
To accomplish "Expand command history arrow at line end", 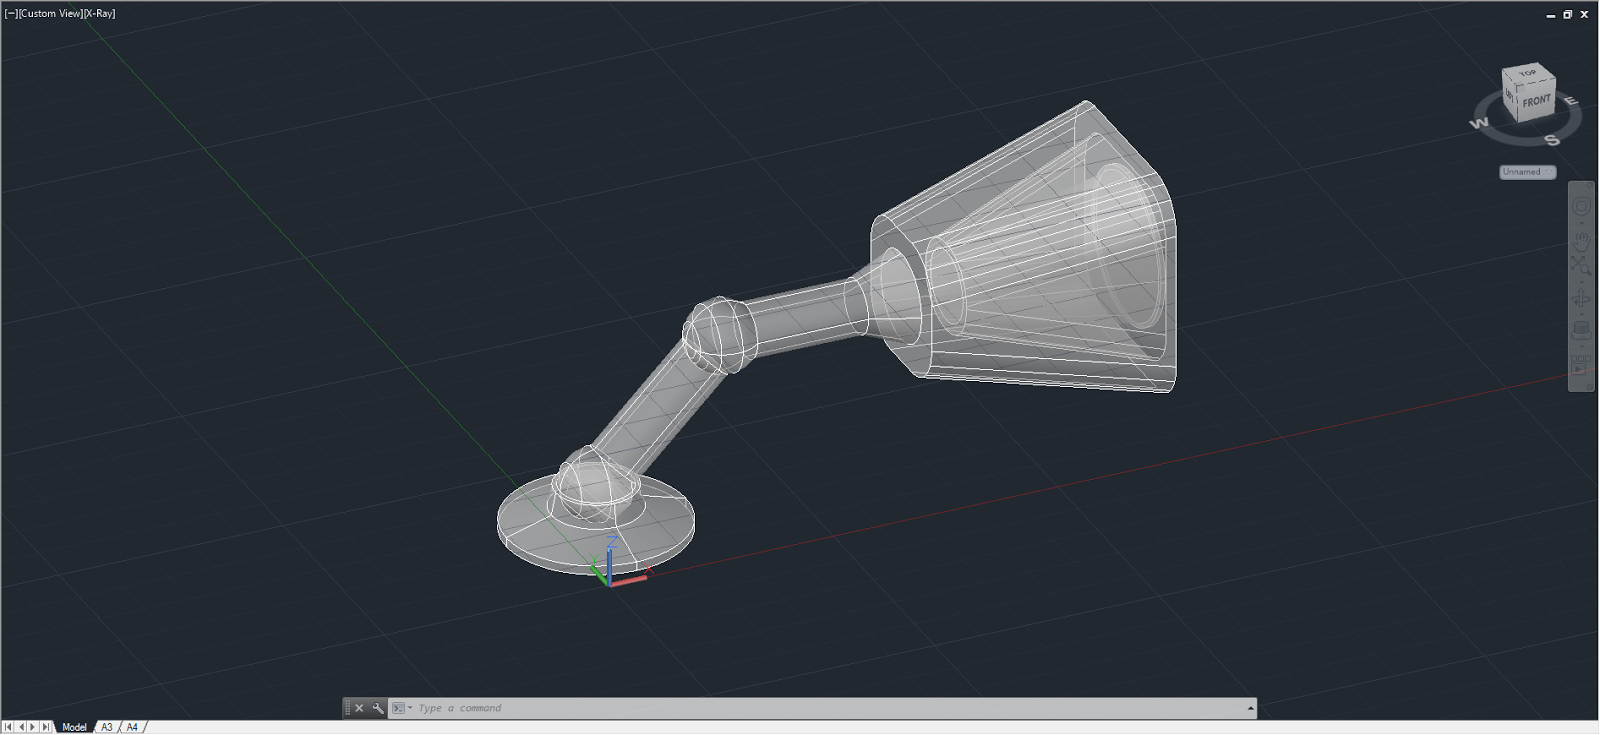I will (x=1250, y=708).
